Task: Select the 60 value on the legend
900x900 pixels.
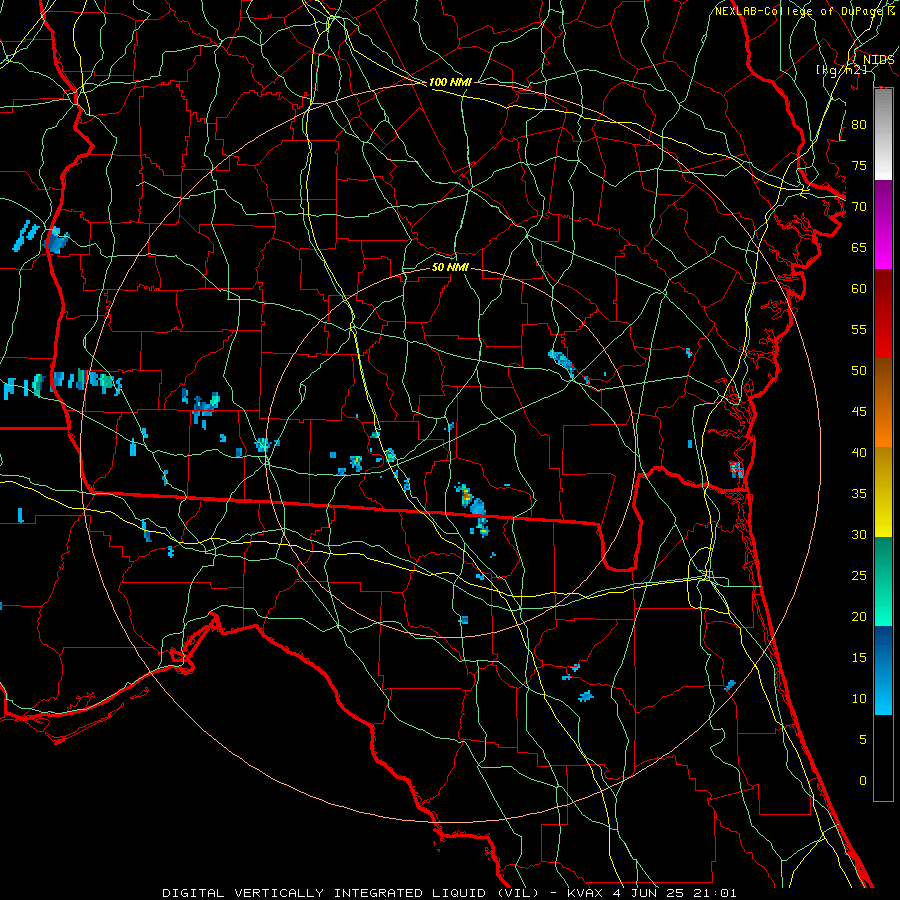Action: tap(859, 289)
